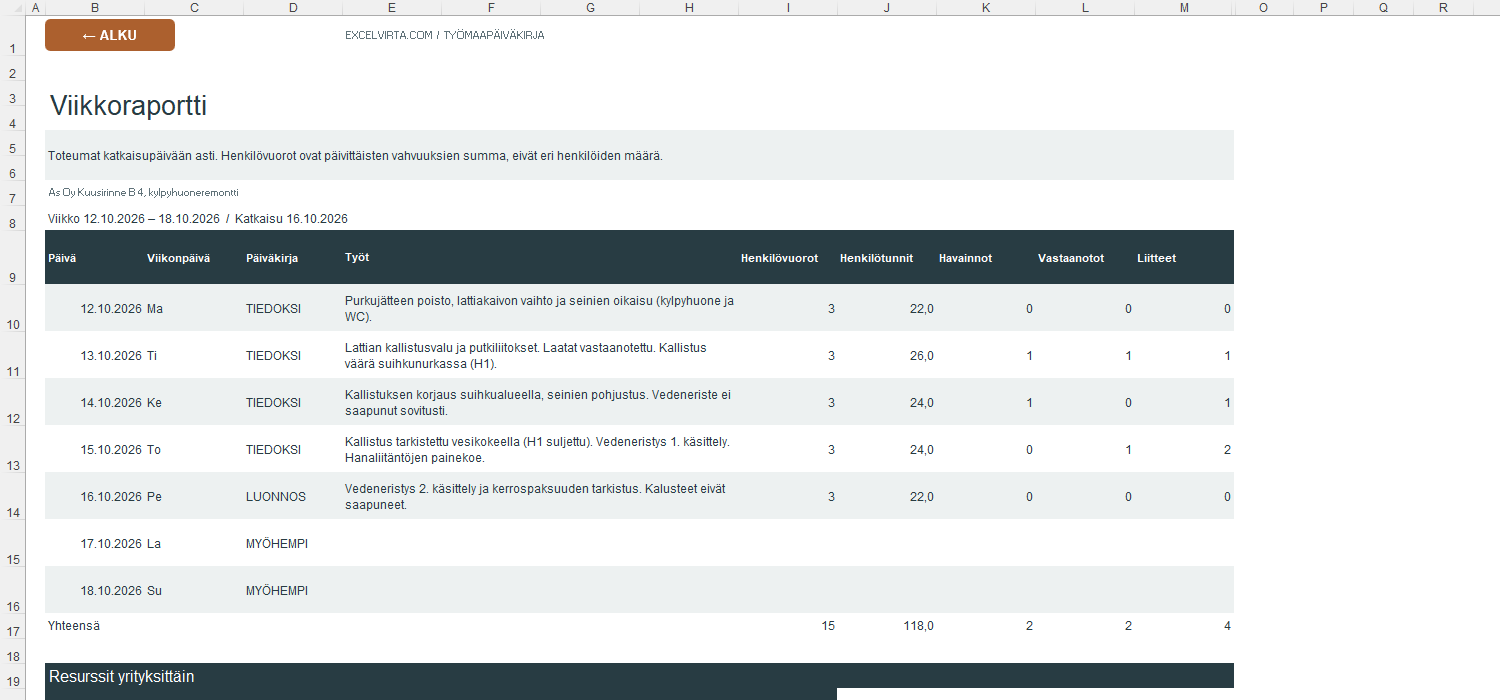This screenshot has width=1500, height=700.
Task: Click the Henkilövuorot column heading
Action: [779, 258]
